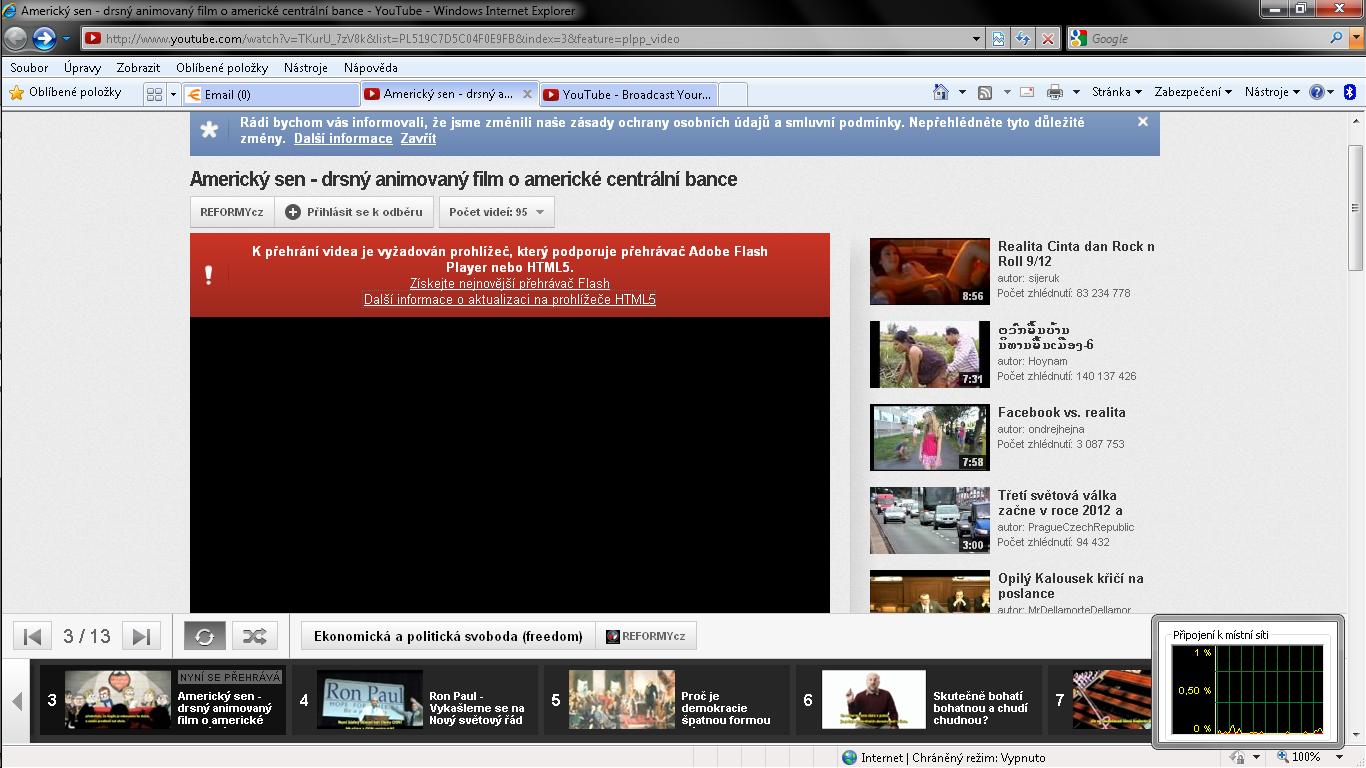1366x768 pixels.
Task: Click the Další informace link
Action: (343, 139)
